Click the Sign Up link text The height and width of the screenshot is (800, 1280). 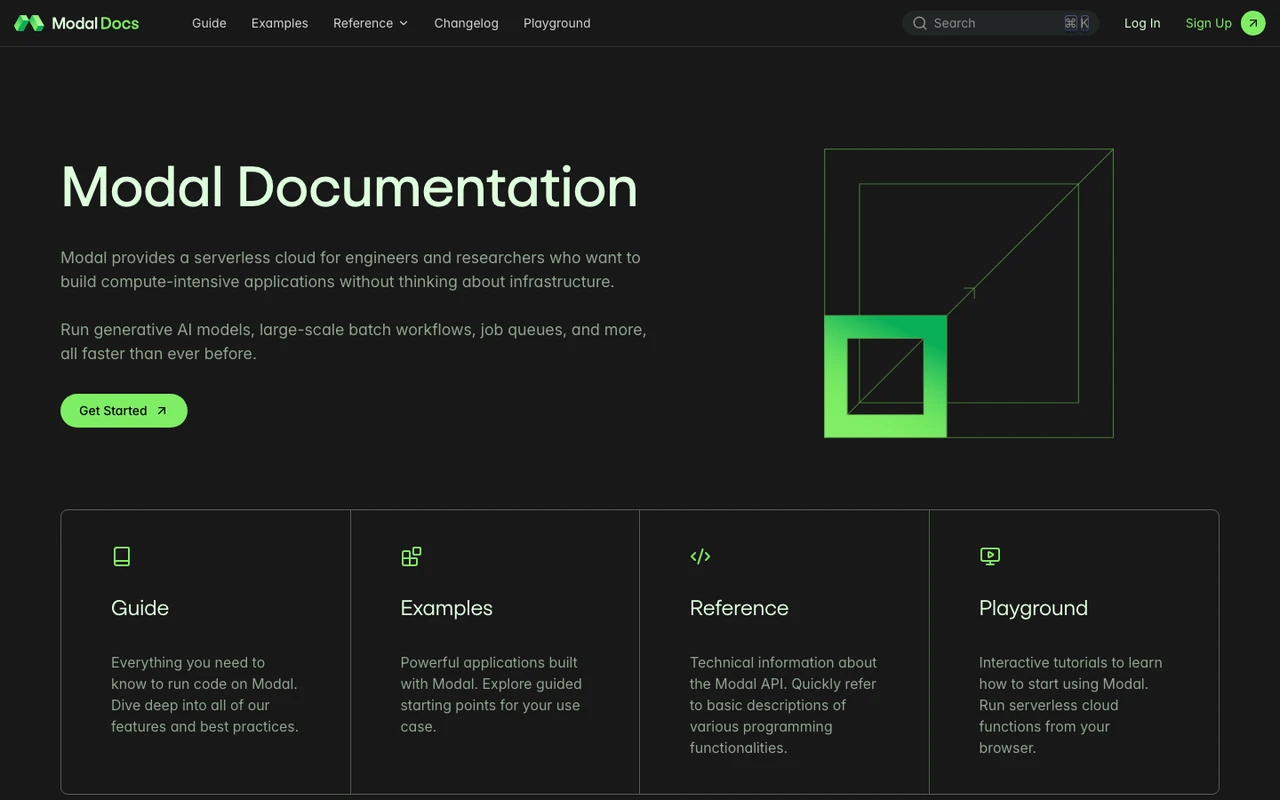1208,23
